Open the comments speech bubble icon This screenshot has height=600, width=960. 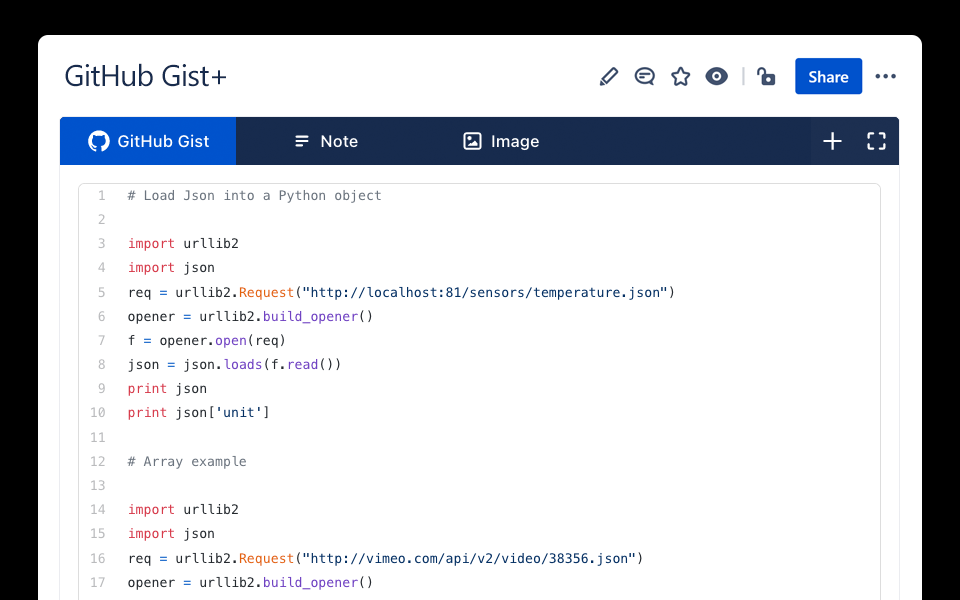[645, 77]
